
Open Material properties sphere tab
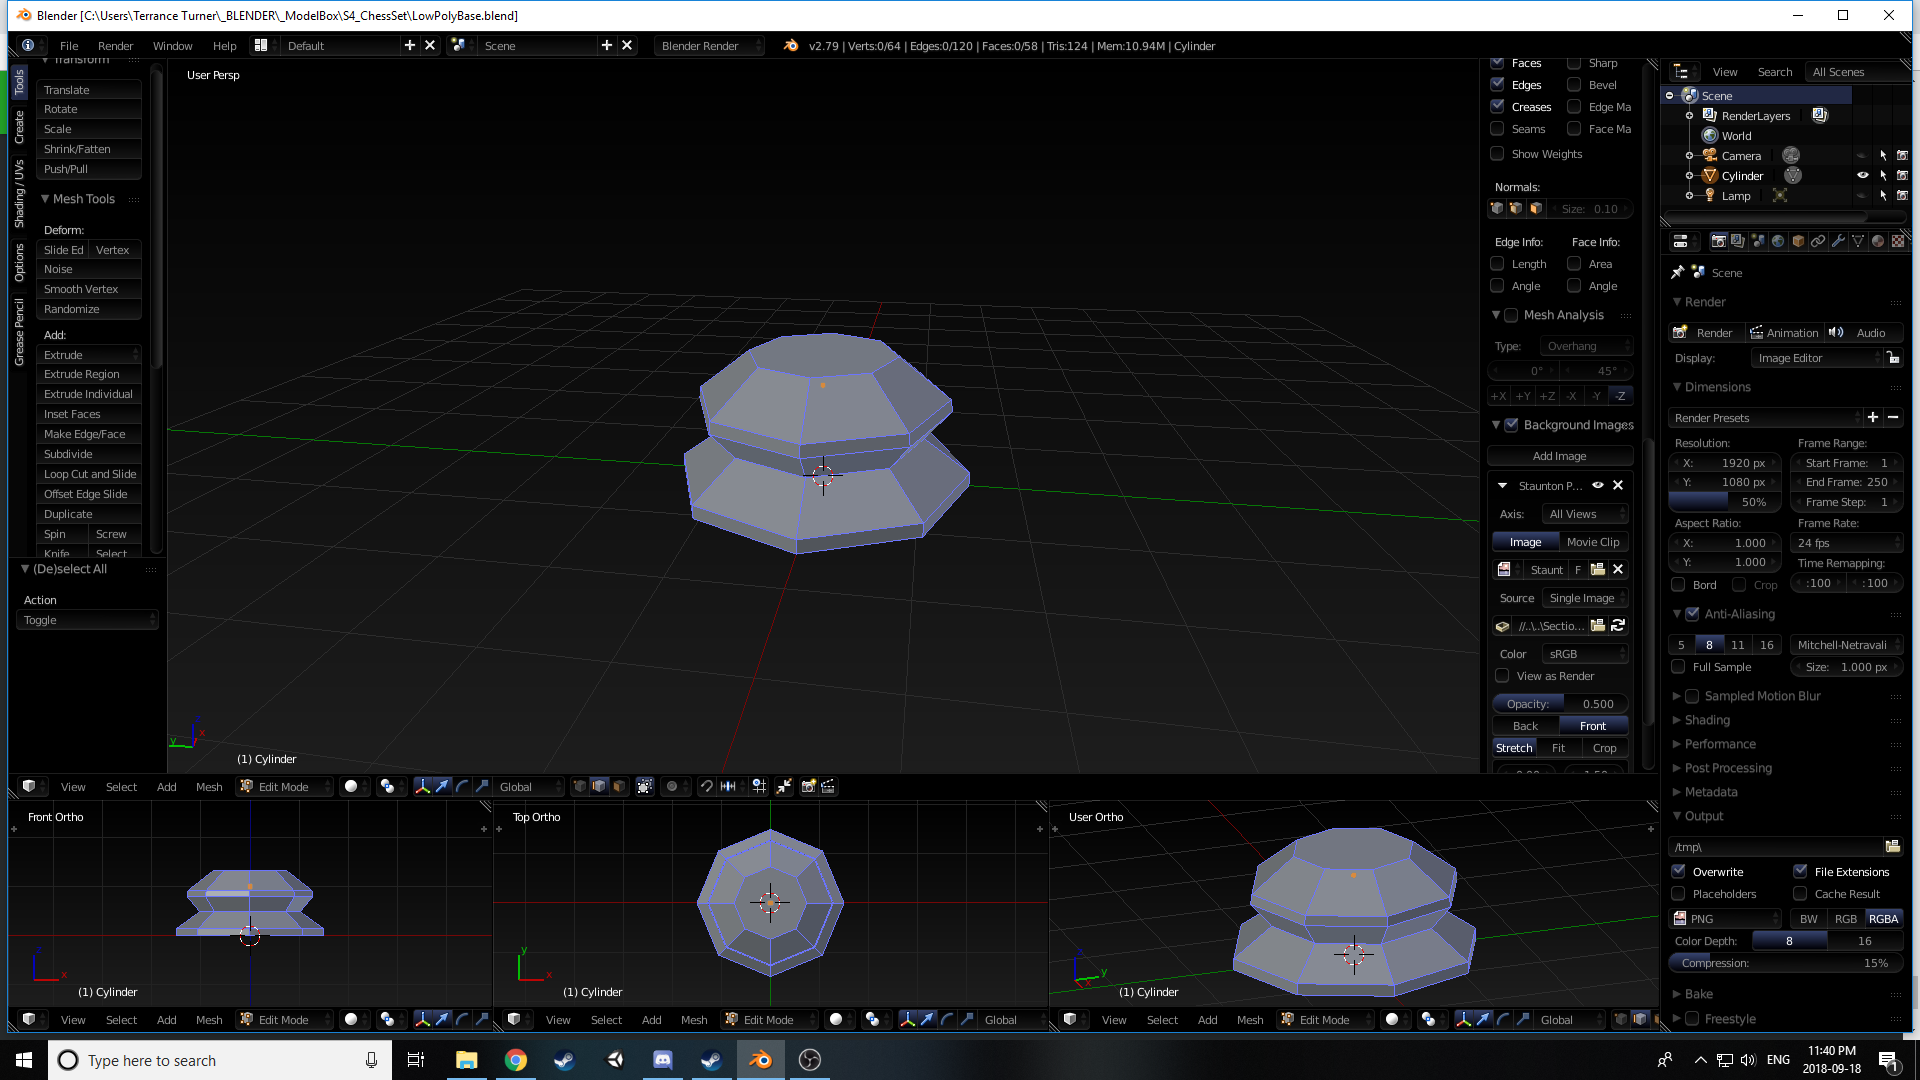coord(1878,241)
